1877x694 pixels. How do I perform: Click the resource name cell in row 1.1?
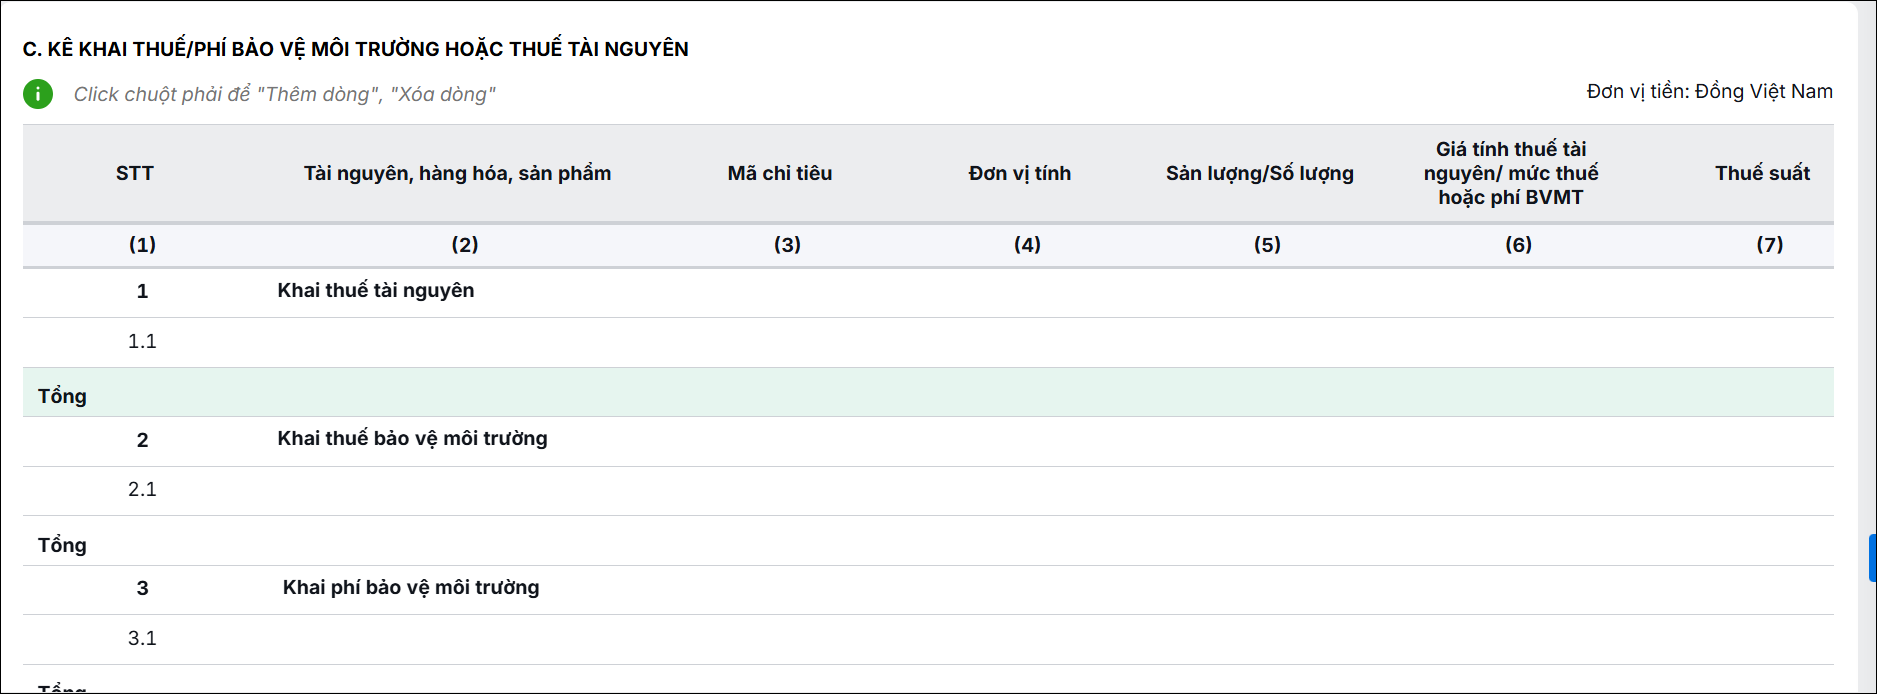(465, 342)
